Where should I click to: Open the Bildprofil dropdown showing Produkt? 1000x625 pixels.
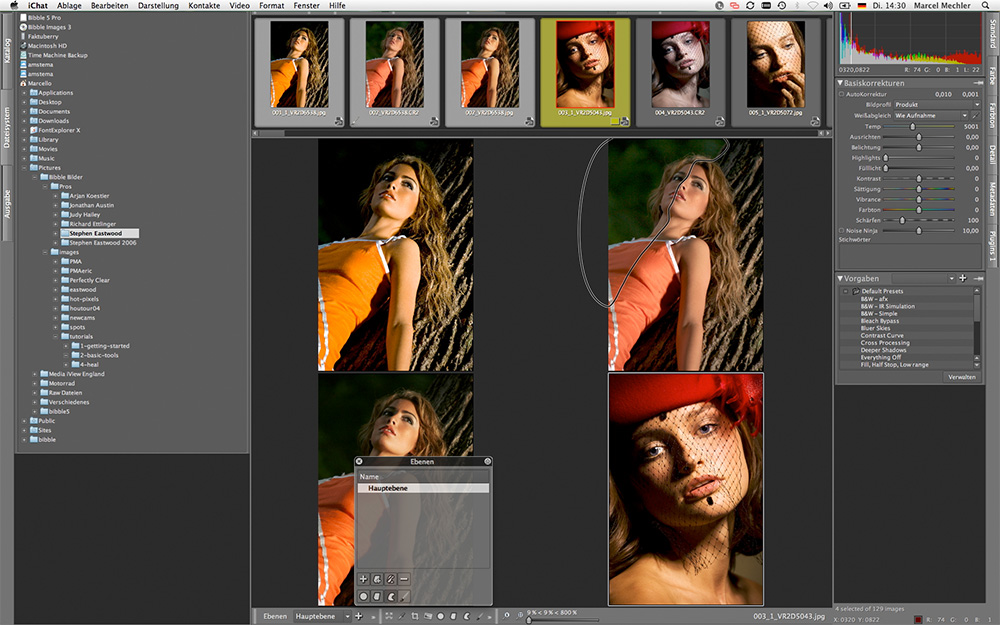937,104
